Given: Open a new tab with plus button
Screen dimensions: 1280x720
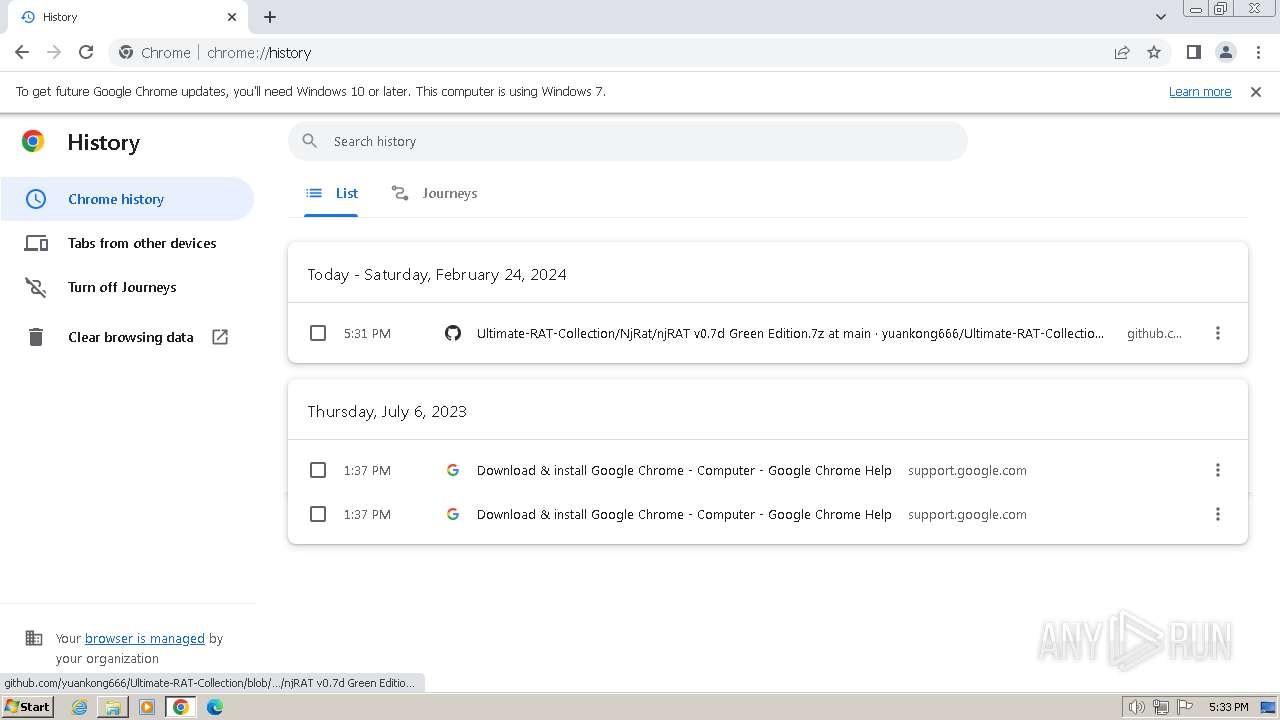Looking at the screenshot, I should coord(270,17).
